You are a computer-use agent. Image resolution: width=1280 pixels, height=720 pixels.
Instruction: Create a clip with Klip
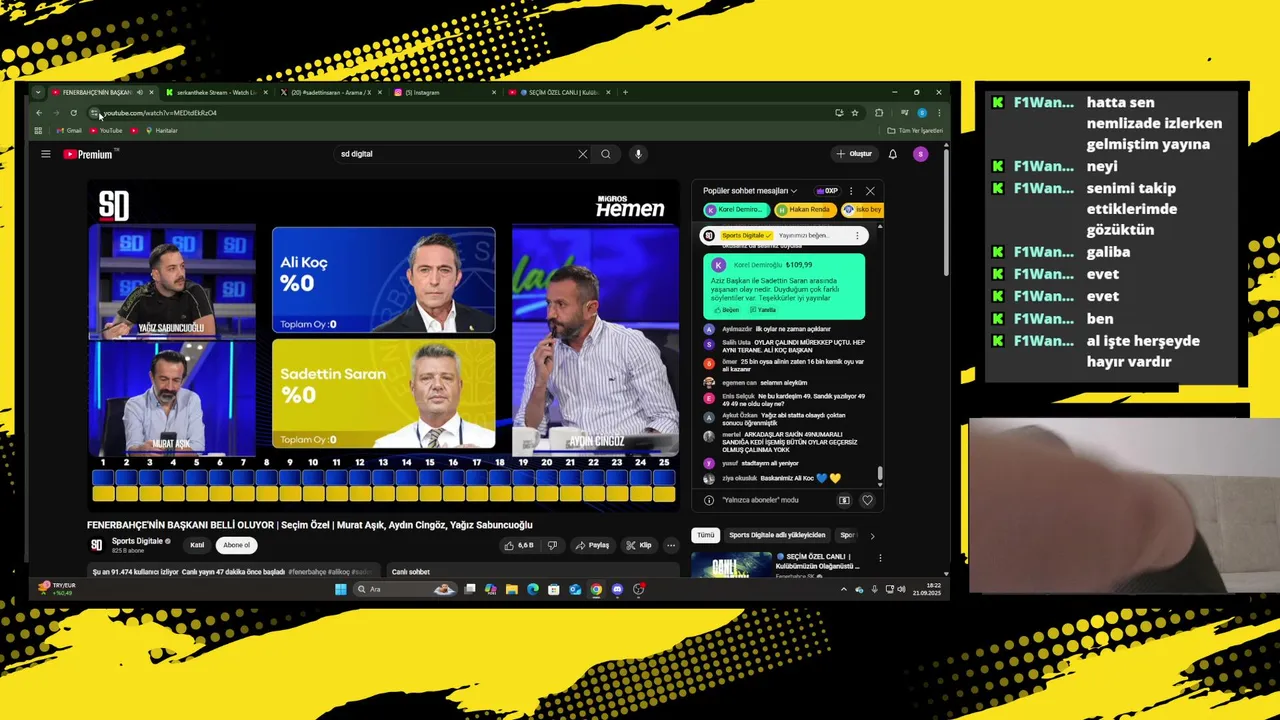[638, 545]
